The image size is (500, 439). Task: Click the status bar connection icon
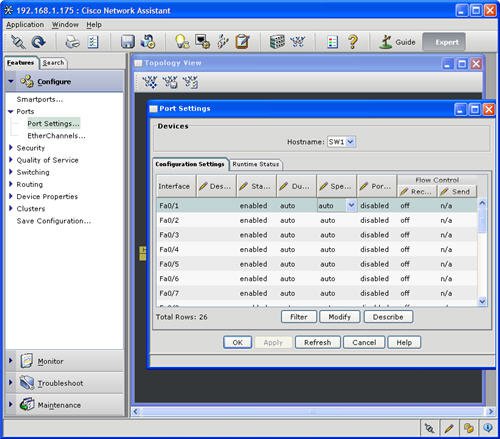coord(429,428)
